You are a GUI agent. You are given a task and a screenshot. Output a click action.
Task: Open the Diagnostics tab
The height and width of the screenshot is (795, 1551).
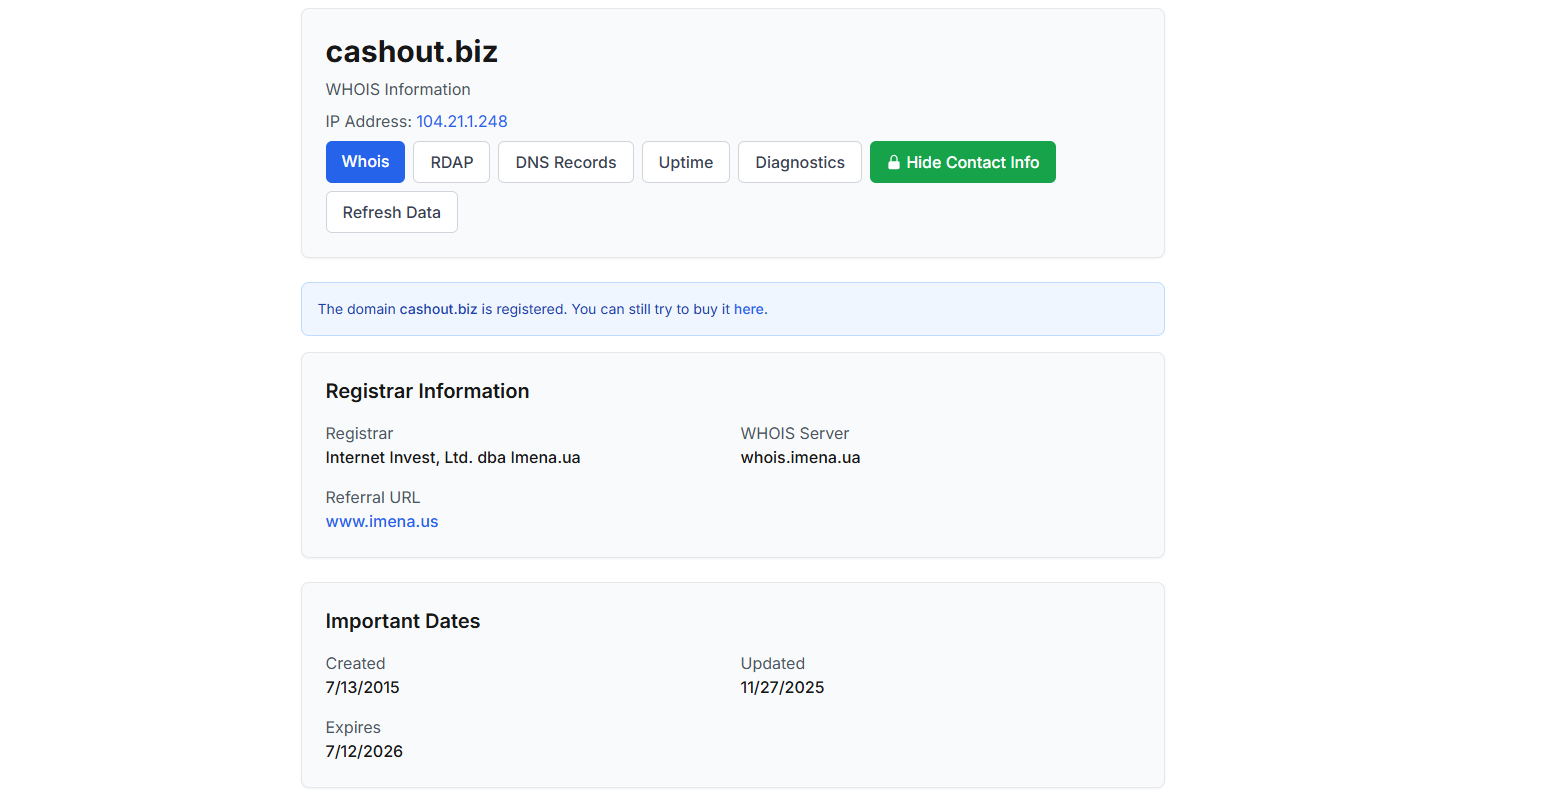pyautogui.click(x=799, y=162)
